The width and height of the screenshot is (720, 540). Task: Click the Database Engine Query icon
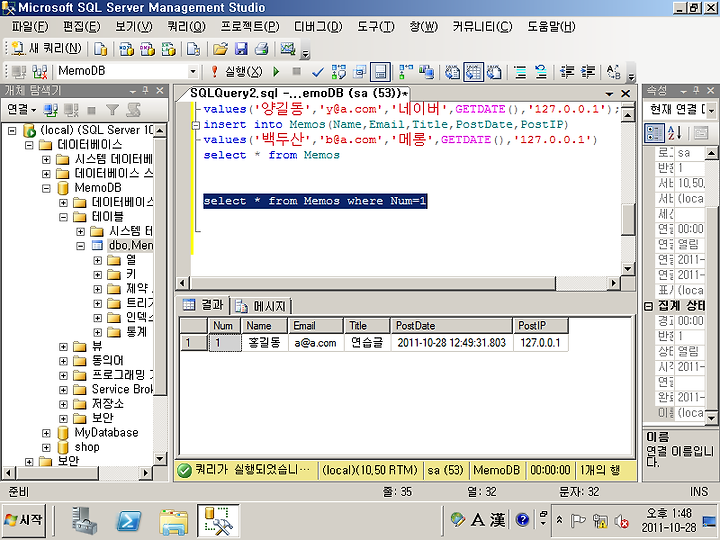coord(100,49)
